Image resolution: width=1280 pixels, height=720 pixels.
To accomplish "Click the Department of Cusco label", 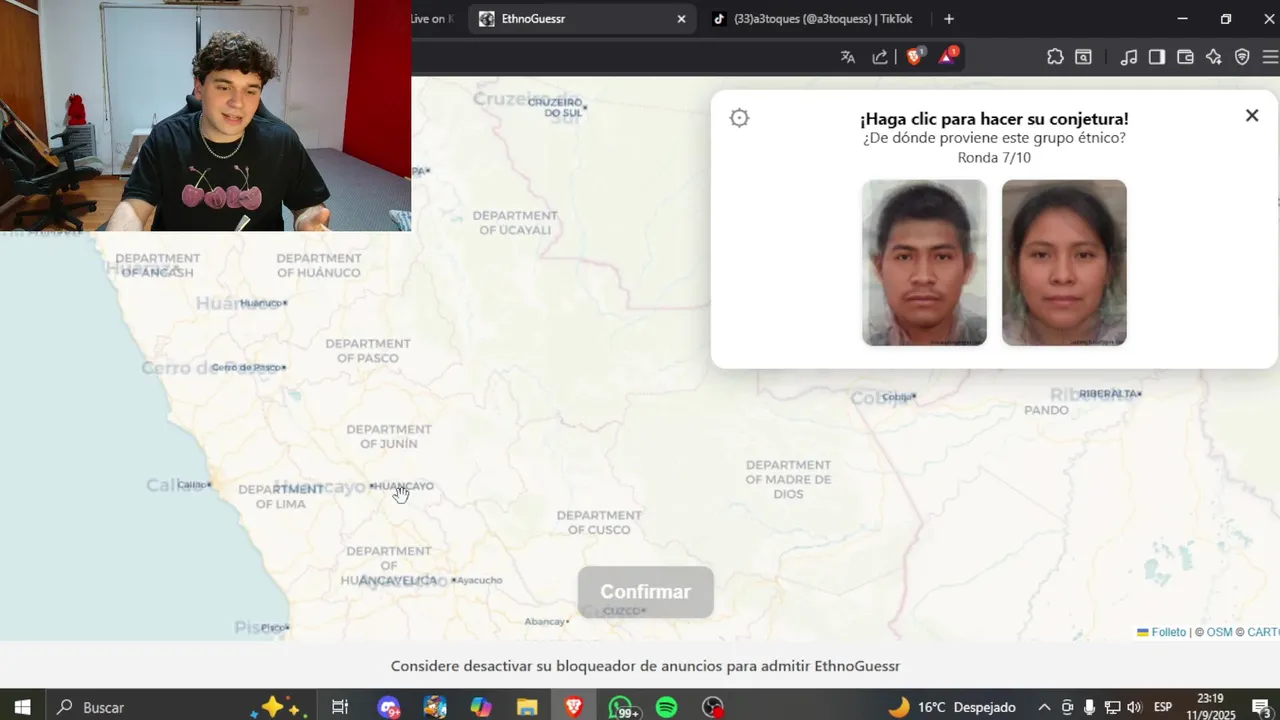I will tap(600, 522).
